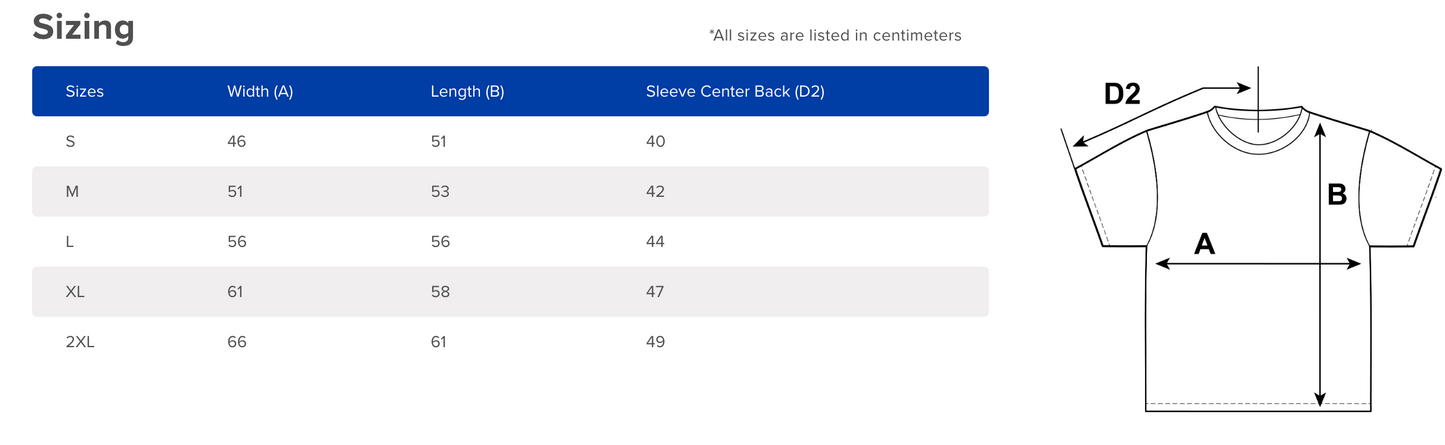Click the Sizing heading
Screen dimensions: 1445x445
point(83,27)
